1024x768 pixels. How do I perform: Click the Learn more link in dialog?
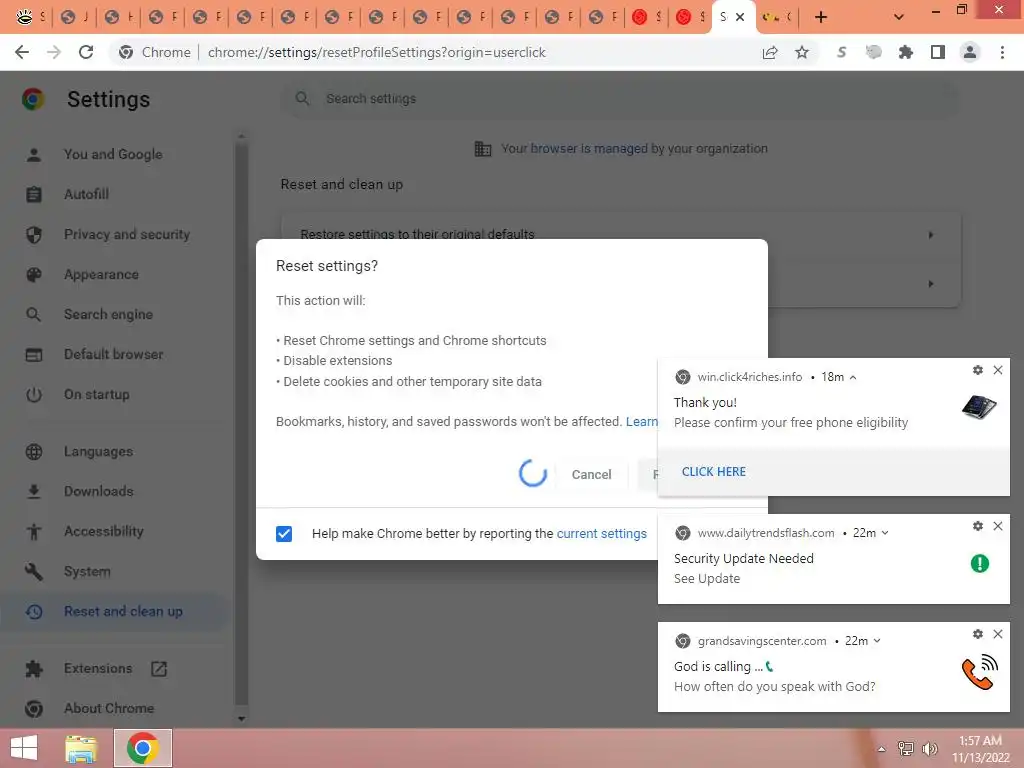coord(641,422)
